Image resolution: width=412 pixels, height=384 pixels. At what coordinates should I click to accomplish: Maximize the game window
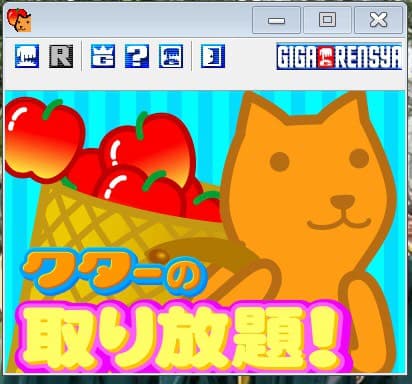pos(327,20)
